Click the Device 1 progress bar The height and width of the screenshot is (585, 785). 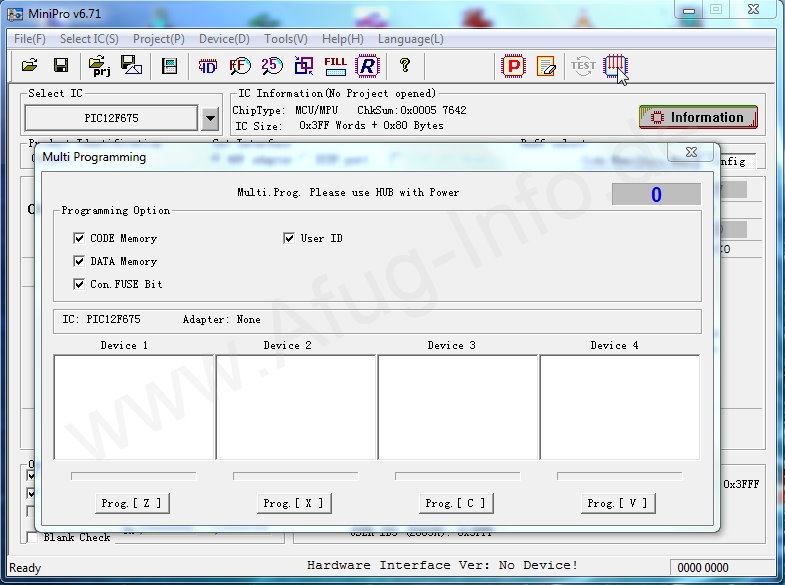134,476
